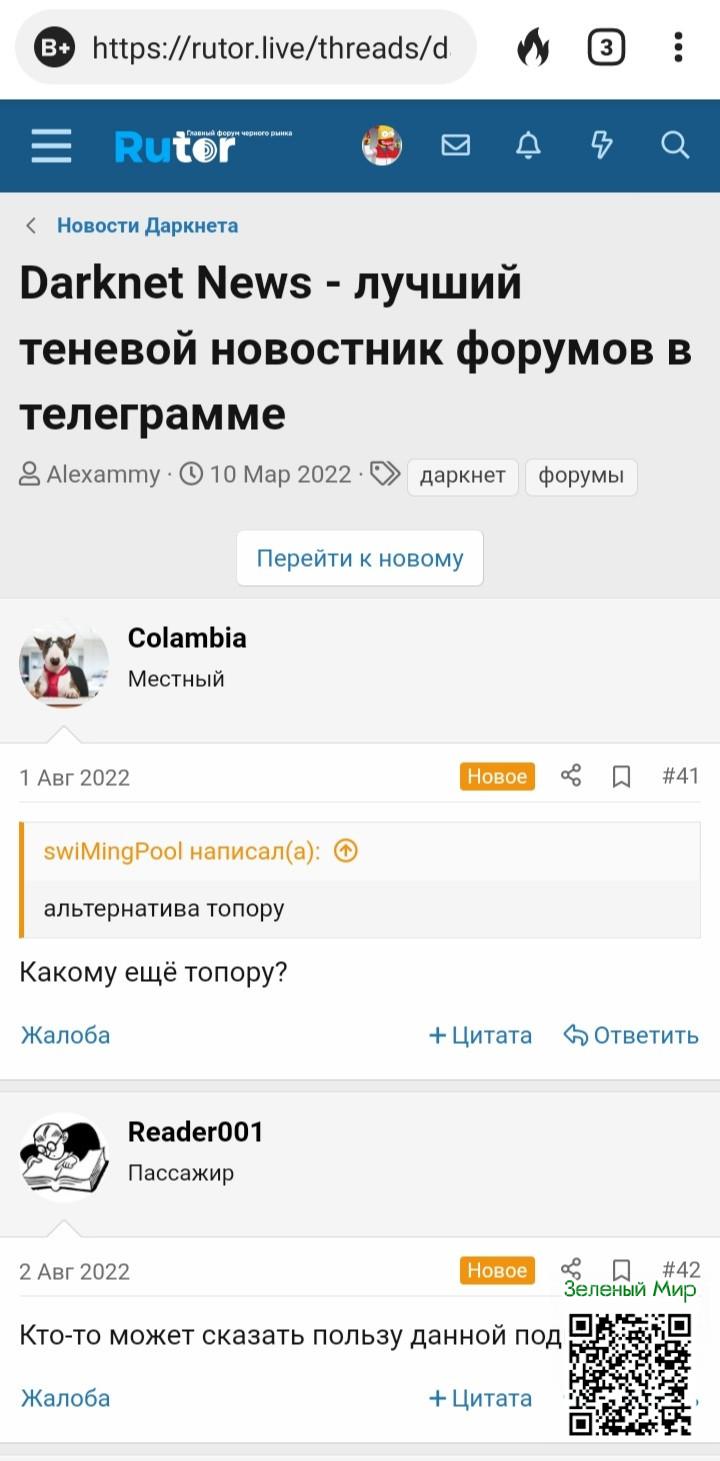Bookmark post #41
The height and width of the screenshot is (1461, 720).
point(621,776)
